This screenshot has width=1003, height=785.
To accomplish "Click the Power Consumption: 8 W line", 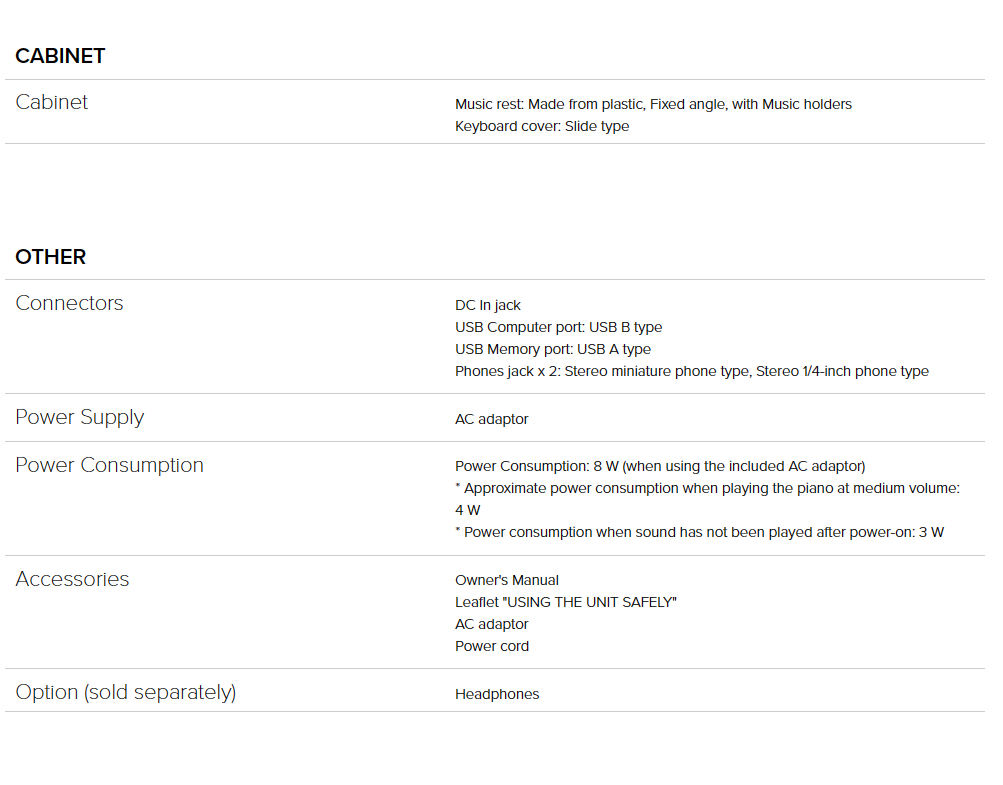I will 659,466.
